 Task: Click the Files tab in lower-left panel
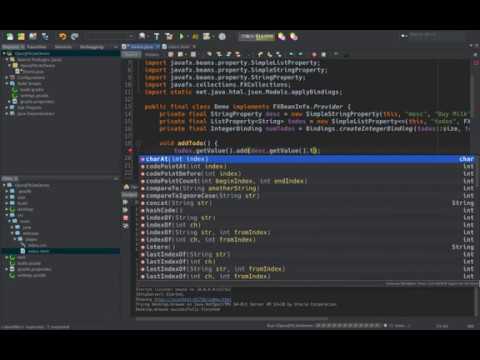[x=10, y=179]
